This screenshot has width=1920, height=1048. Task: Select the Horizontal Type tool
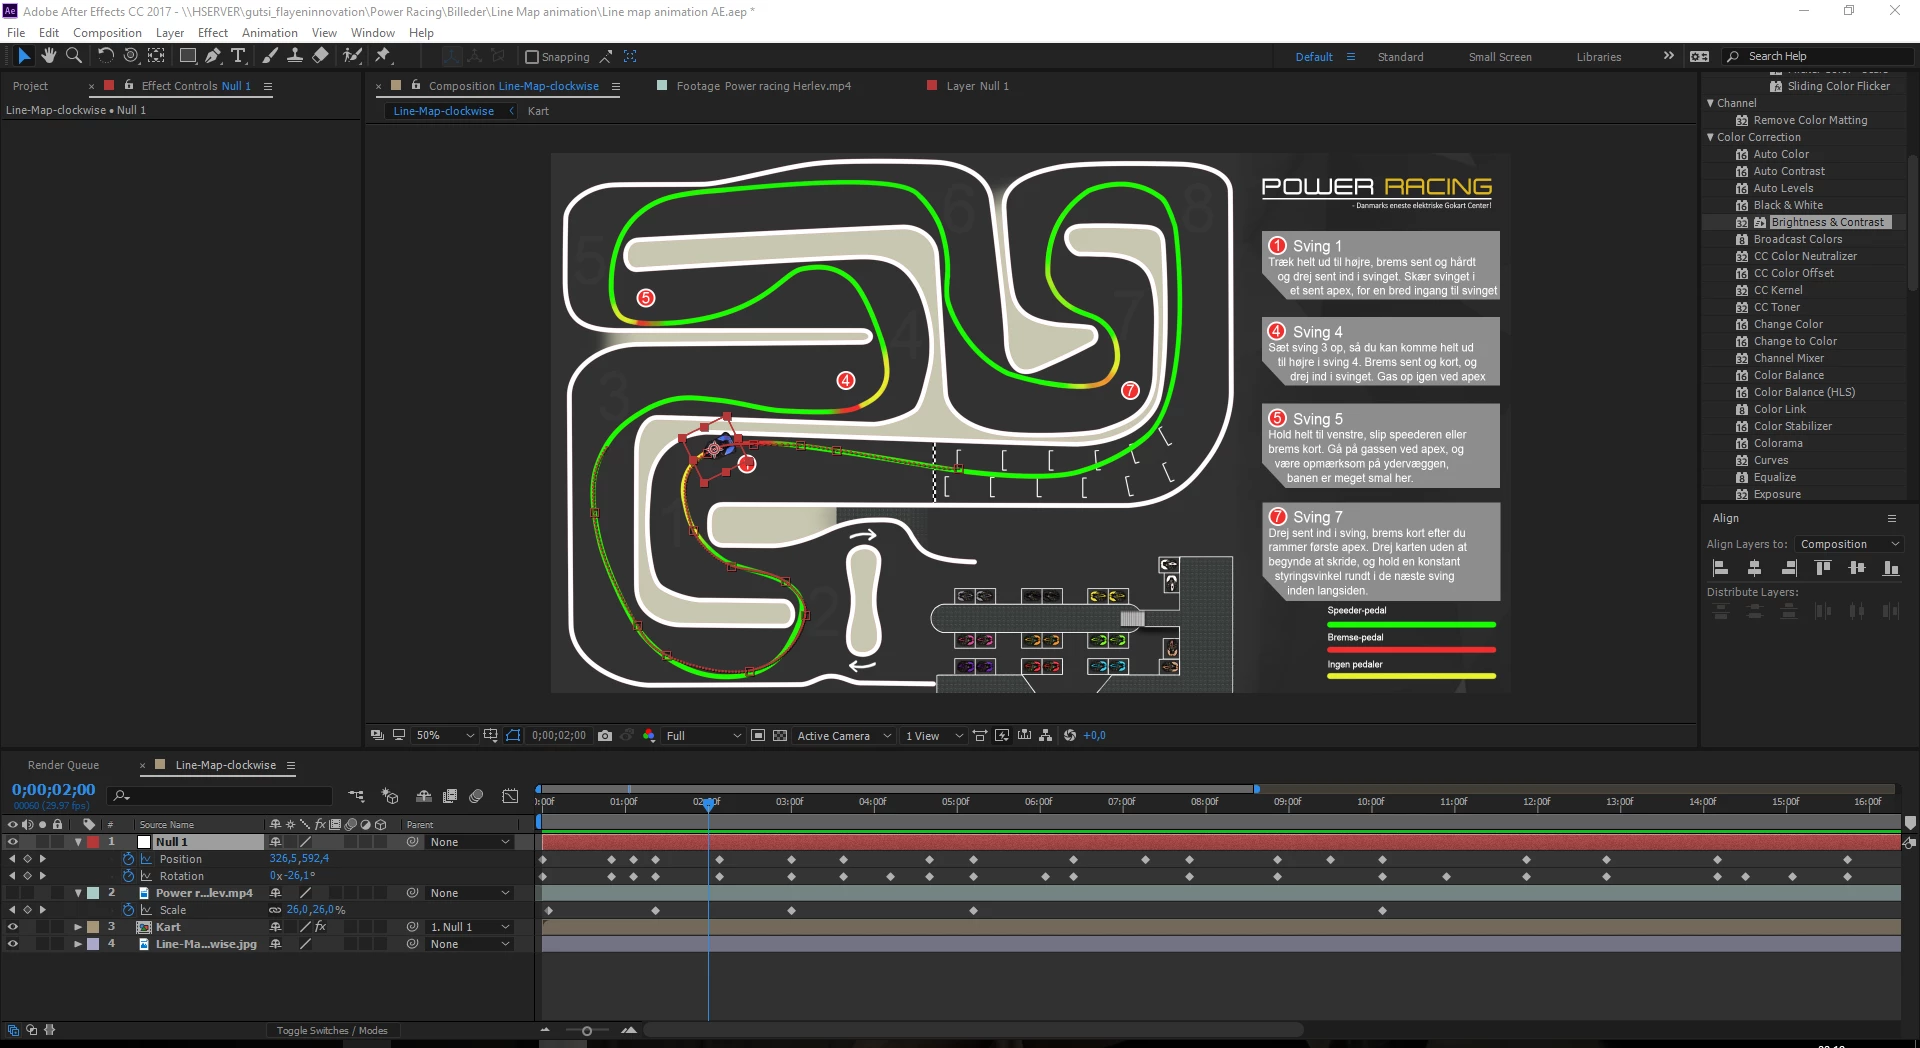click(x=238, y=56)
